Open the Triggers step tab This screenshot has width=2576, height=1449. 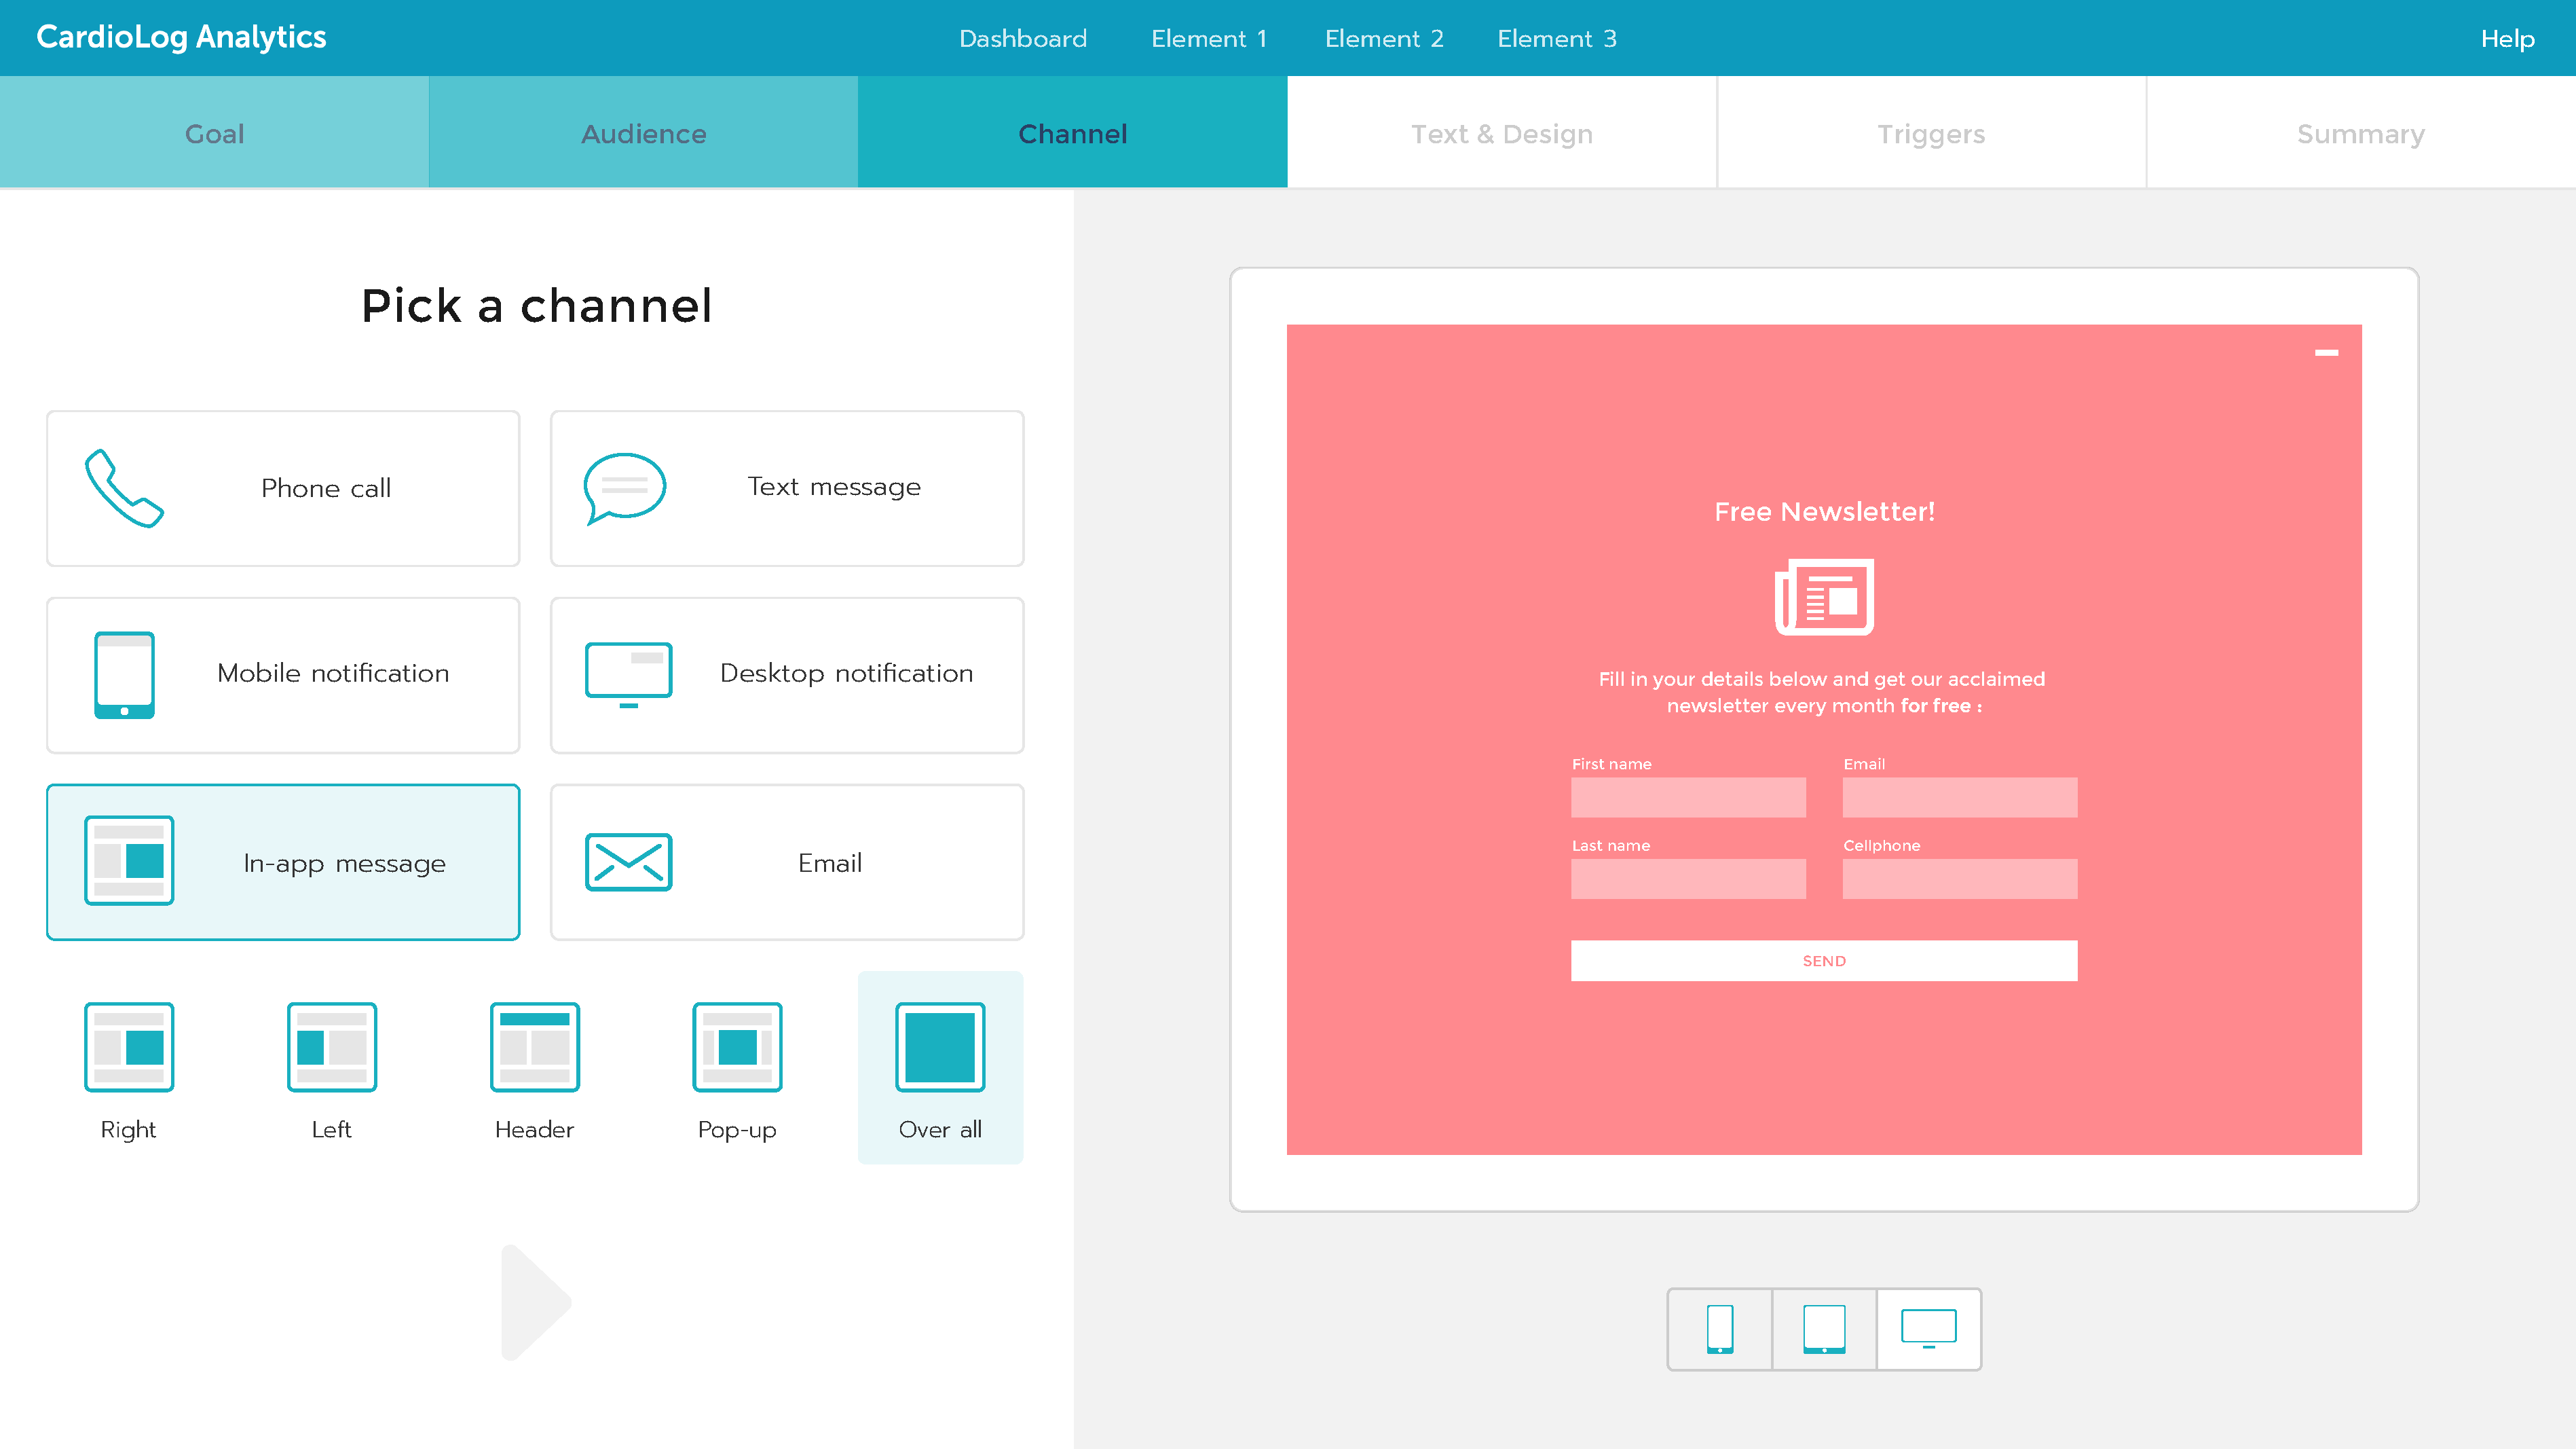click(1931, 132)
